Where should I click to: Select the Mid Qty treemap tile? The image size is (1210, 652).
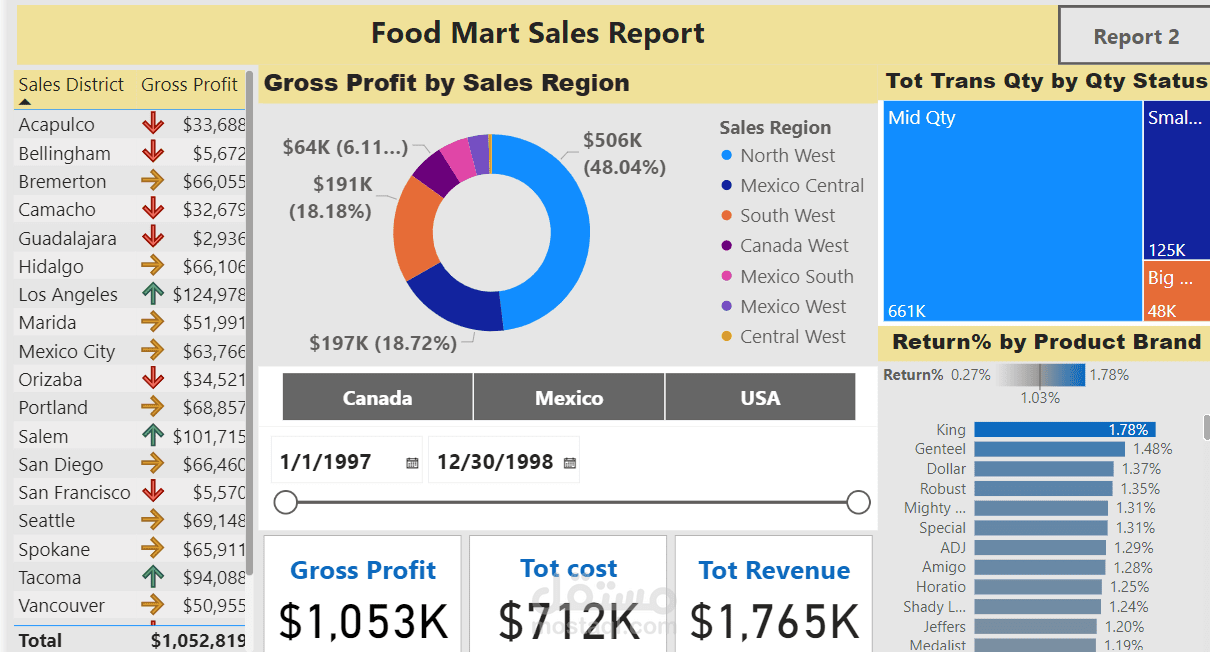1012,211
